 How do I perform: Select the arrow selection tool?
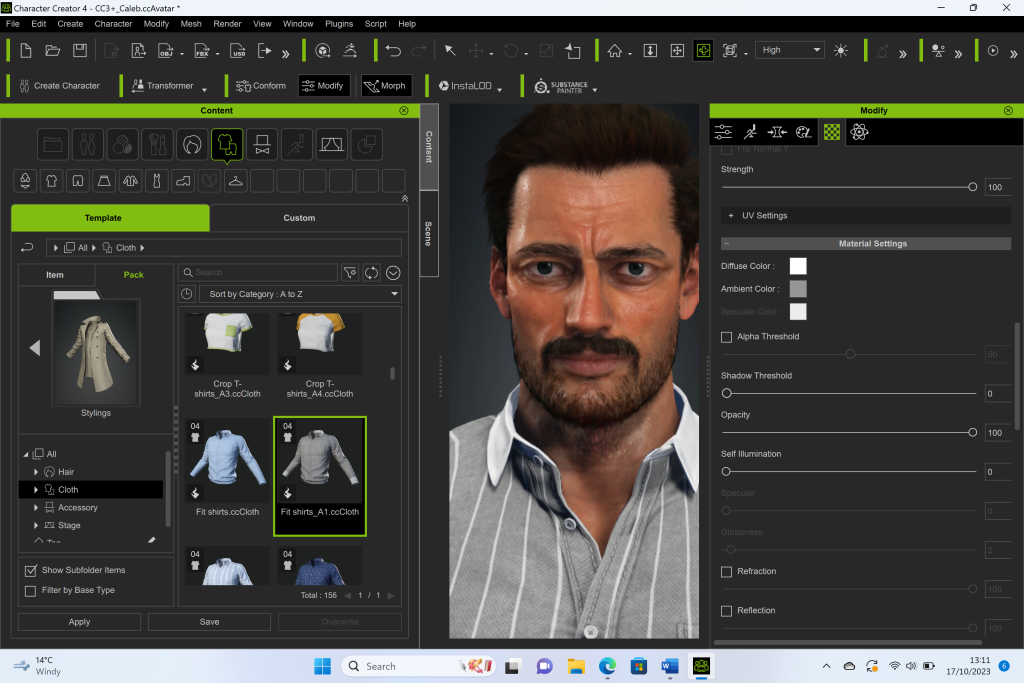pyautogui.click(x=450, y=50)
